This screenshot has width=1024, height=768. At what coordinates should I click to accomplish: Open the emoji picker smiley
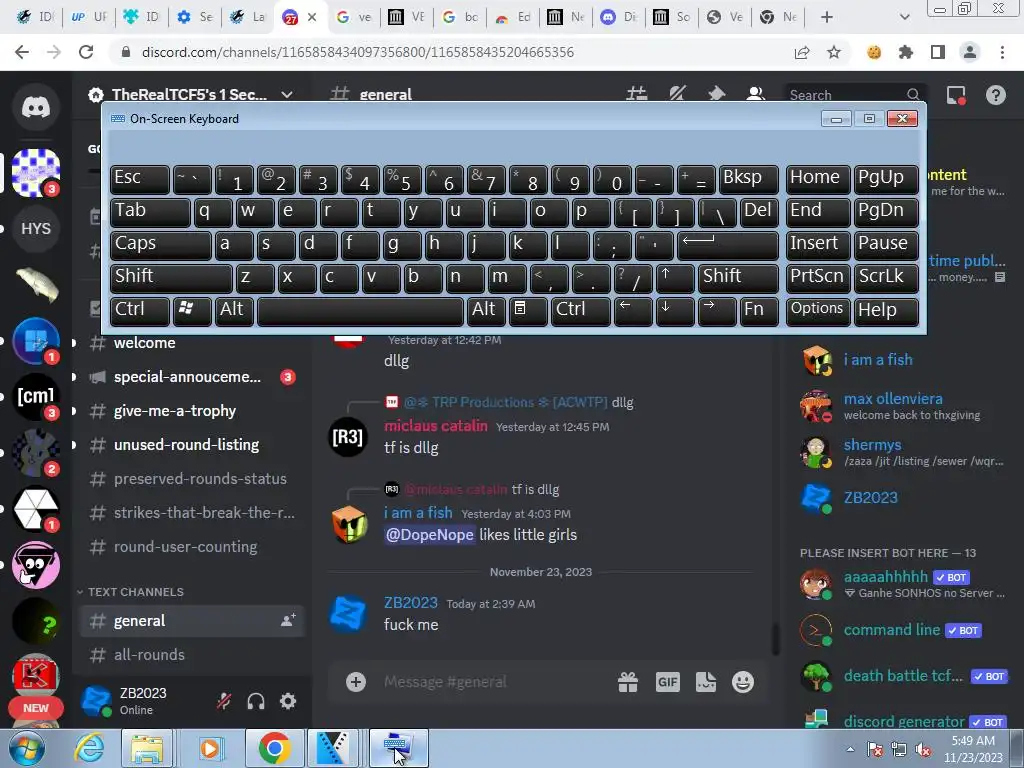pos(743,682)
